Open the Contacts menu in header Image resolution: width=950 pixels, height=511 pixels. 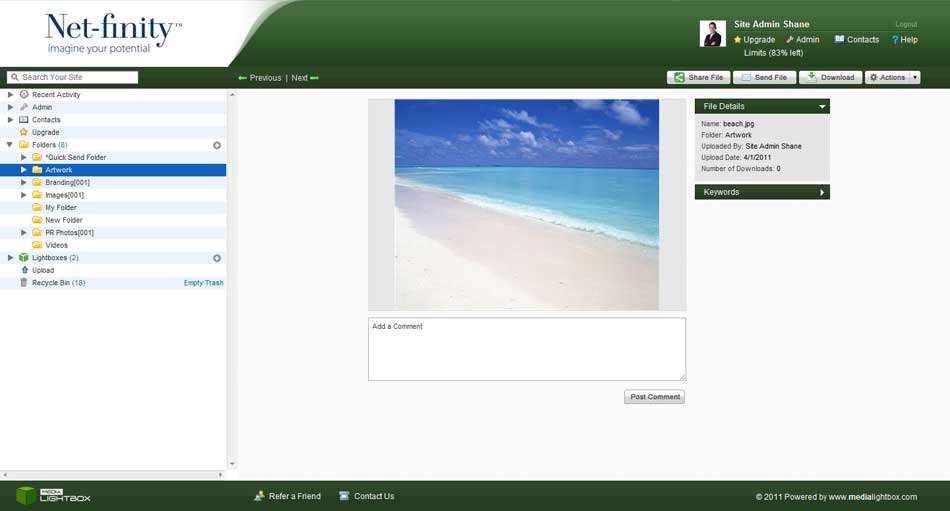click(857, 40)
